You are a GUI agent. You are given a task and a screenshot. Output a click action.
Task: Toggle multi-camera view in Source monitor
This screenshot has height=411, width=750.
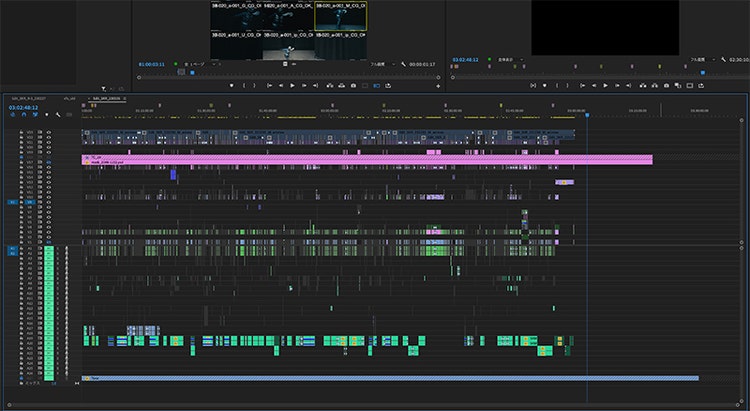[376, 86]
